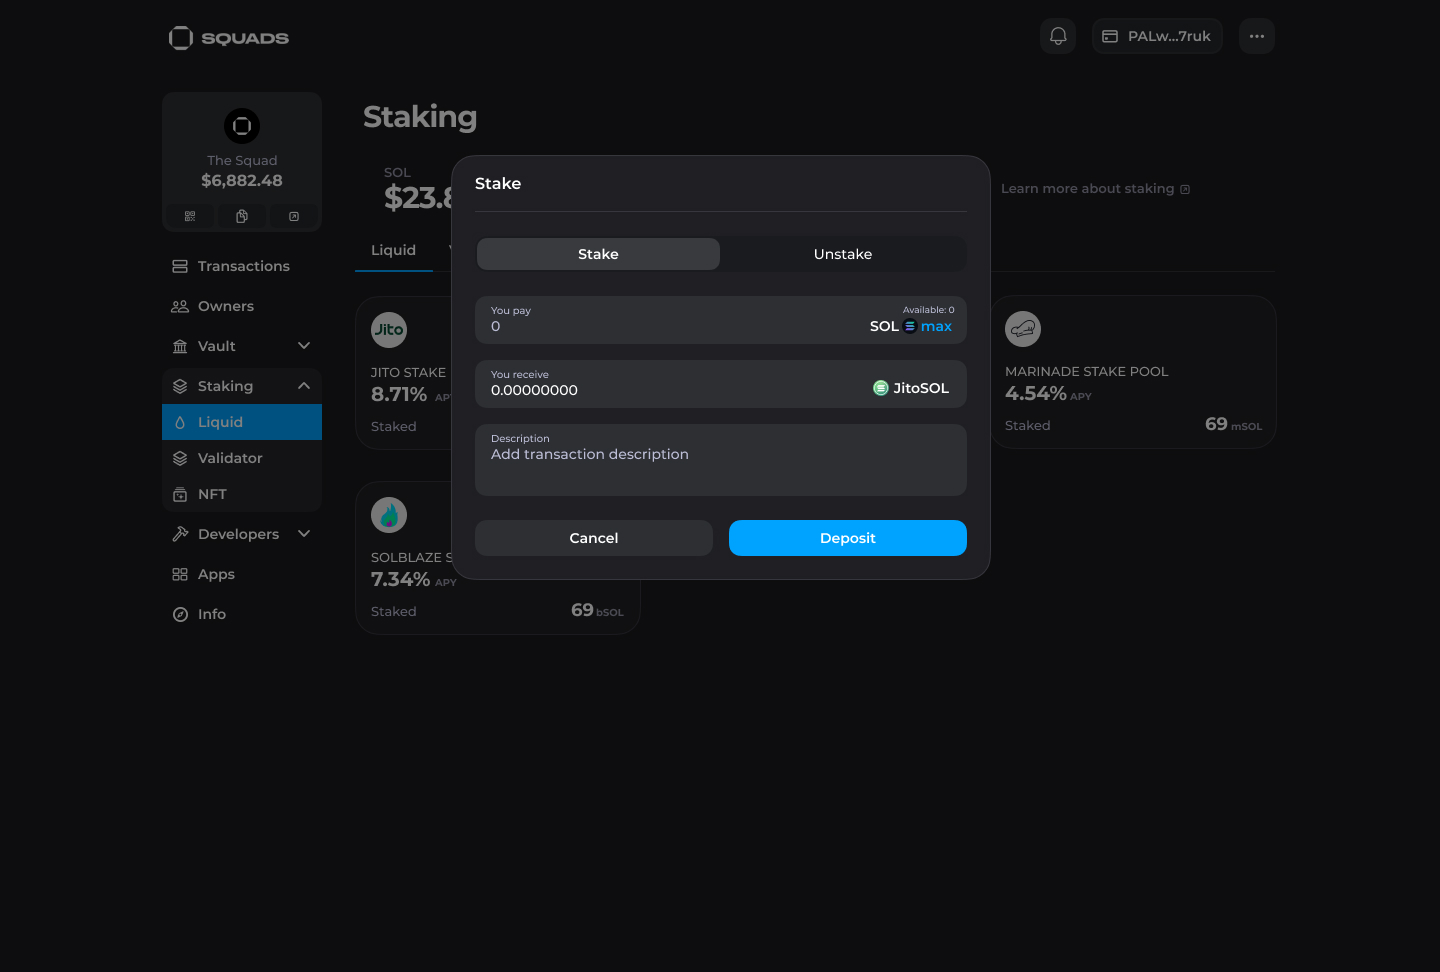Cancel the Stake dialog

click(x=593, y=538)
